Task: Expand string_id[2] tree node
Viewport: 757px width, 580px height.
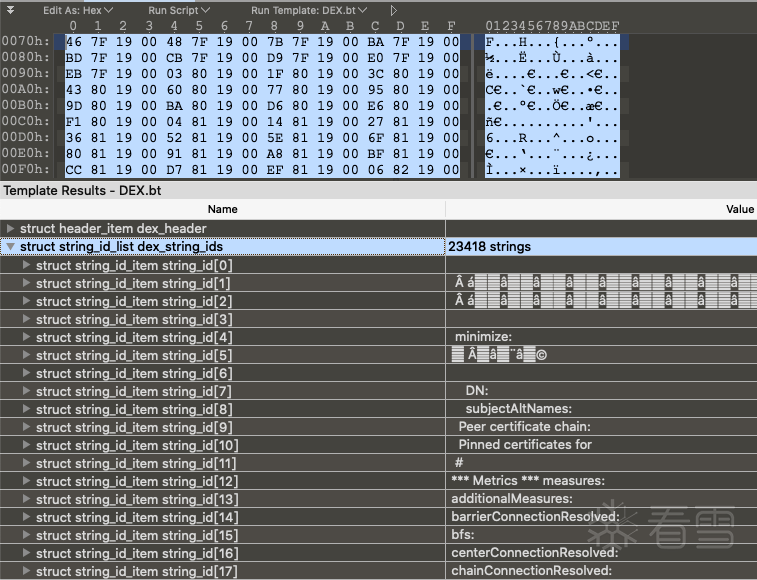Action: (x=27, y=301)
